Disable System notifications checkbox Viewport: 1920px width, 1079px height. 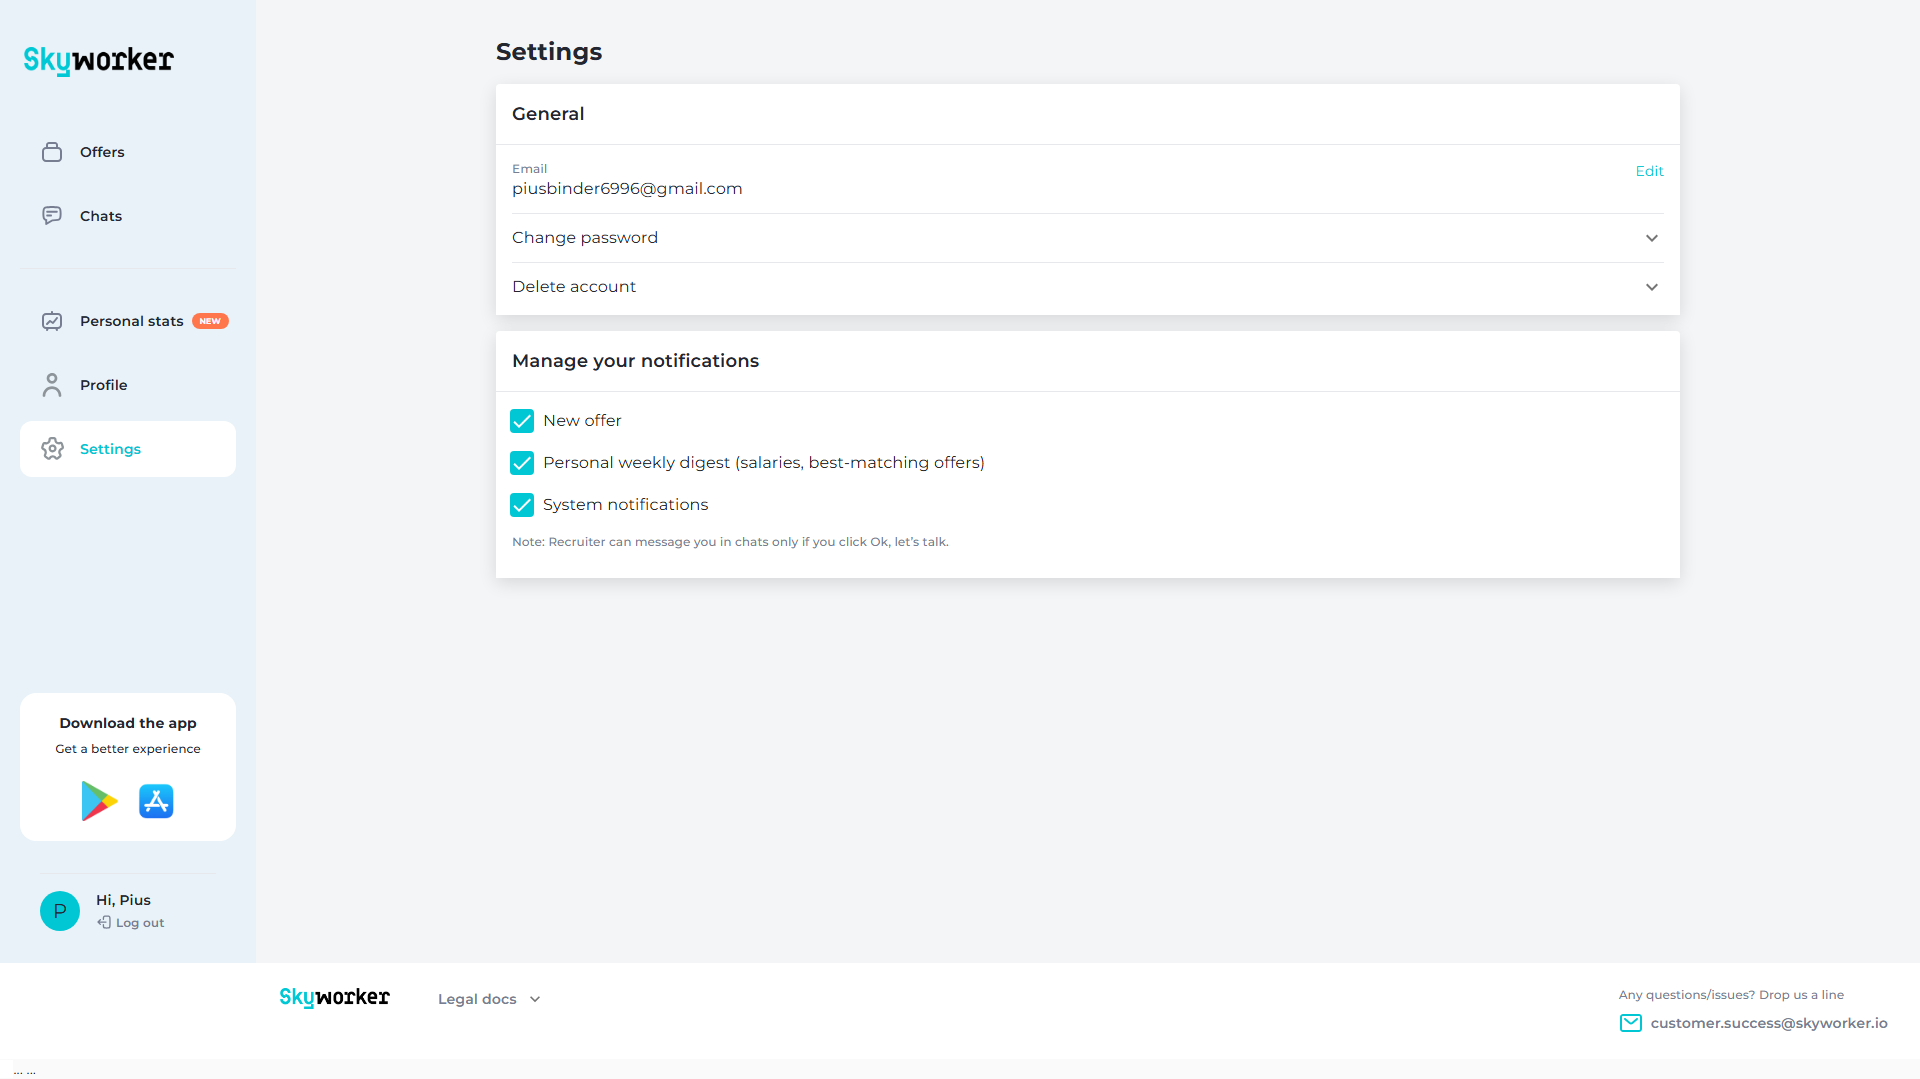pos(522,505)
